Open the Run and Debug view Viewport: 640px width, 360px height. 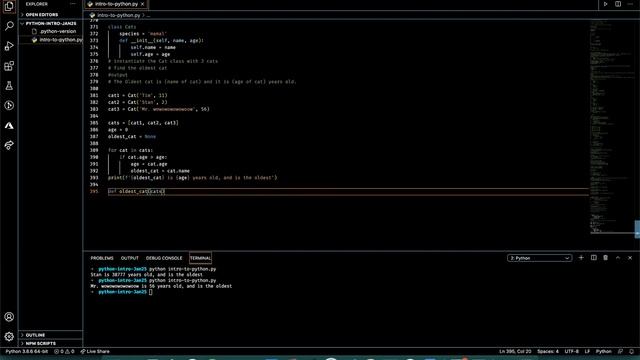9,46
